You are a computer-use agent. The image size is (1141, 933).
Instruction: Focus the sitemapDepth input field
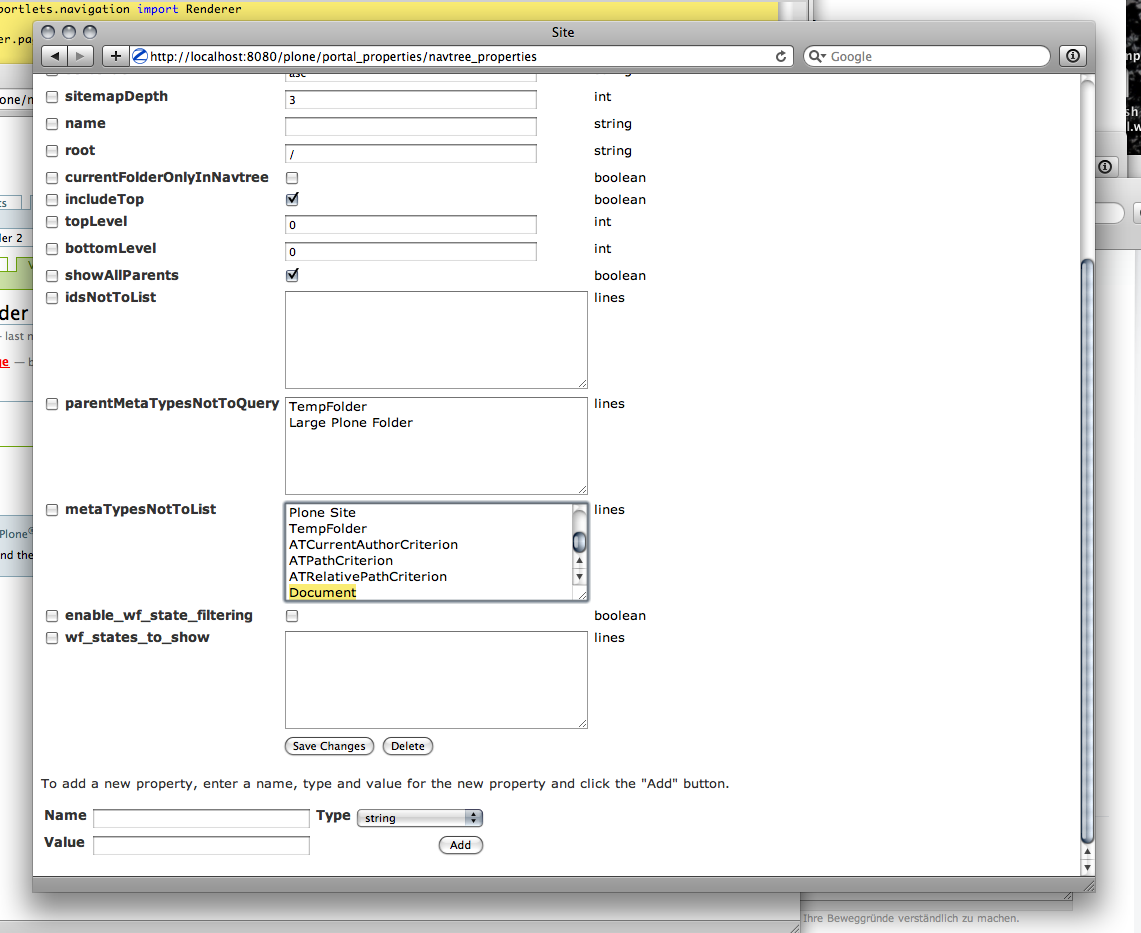click(x=410, y=100)
